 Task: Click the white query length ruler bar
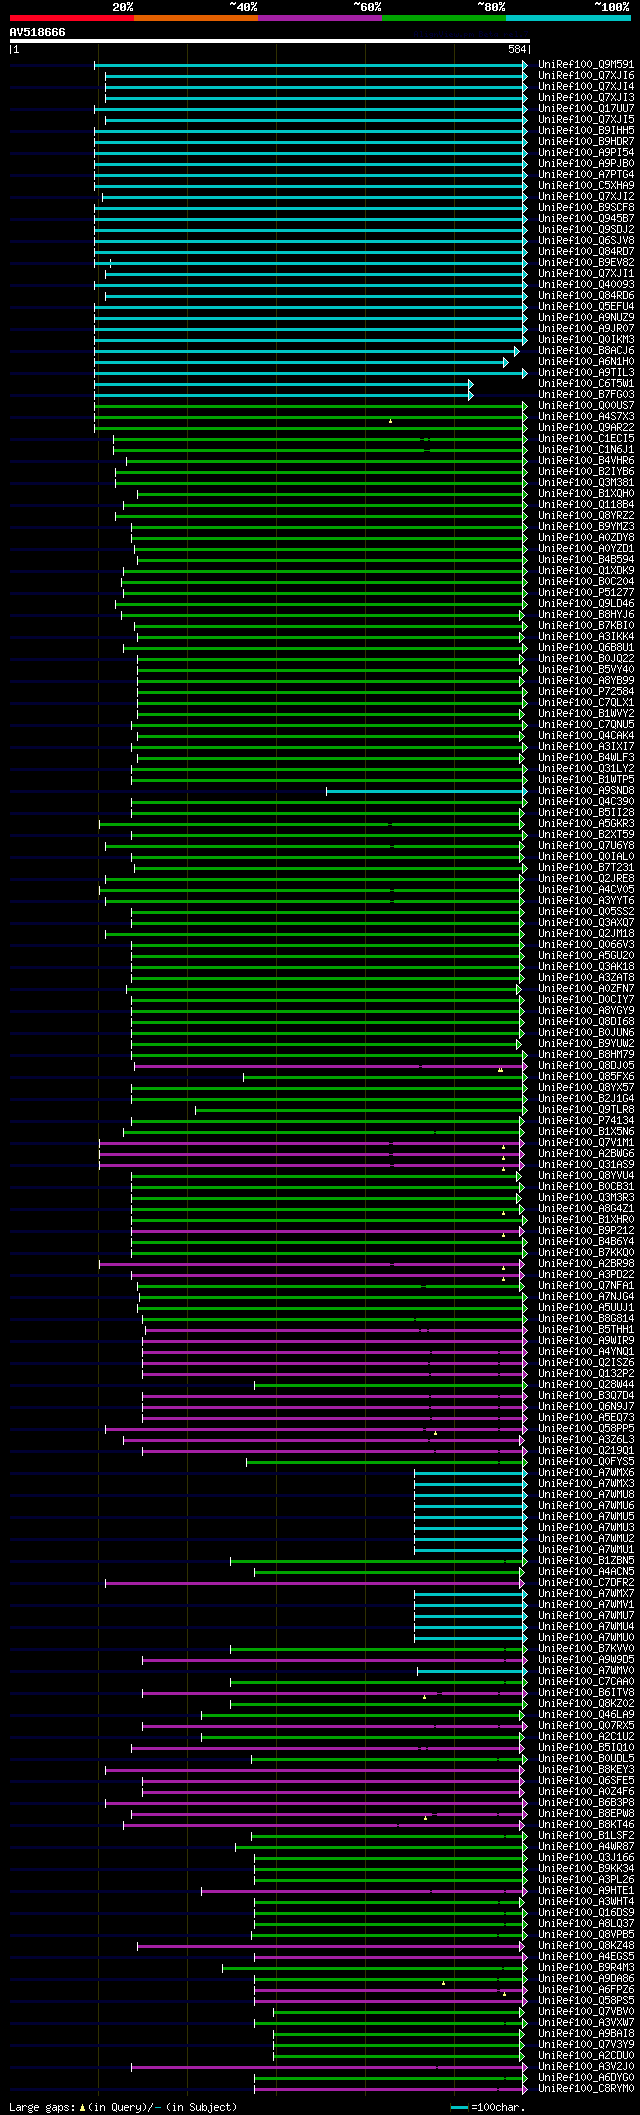(x=269, y=41)
